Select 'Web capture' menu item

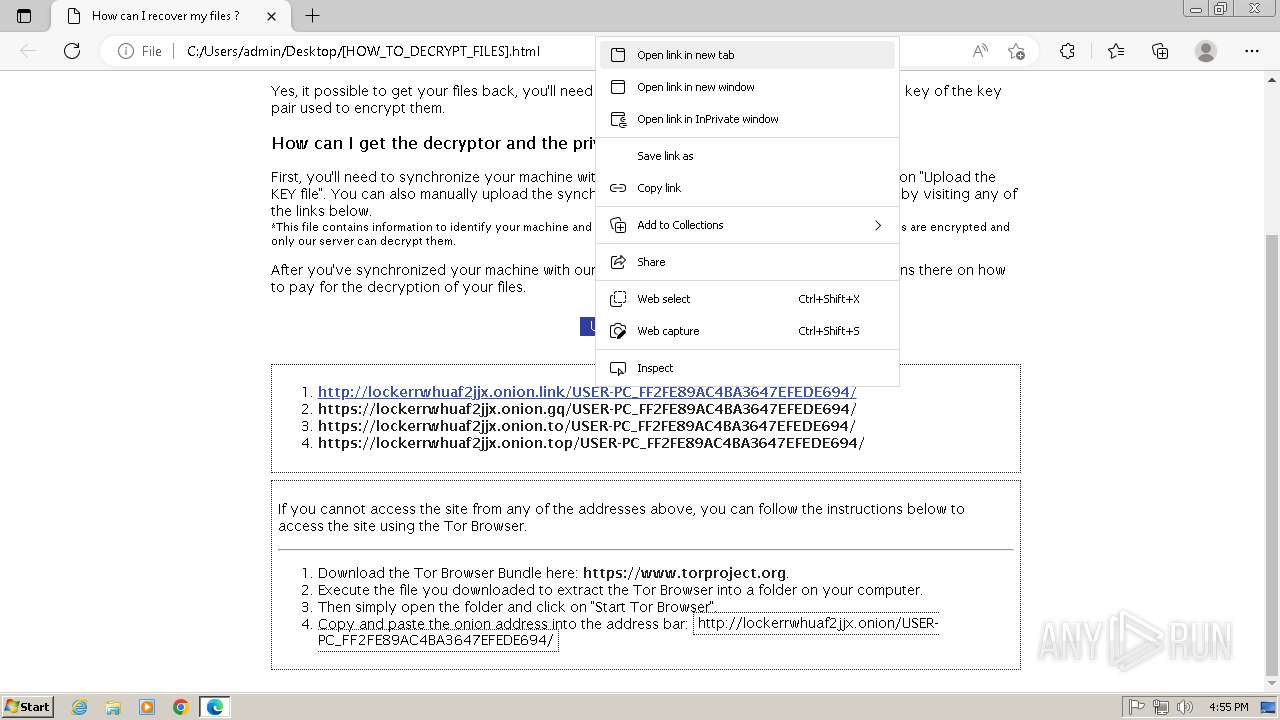pos(747,331)
